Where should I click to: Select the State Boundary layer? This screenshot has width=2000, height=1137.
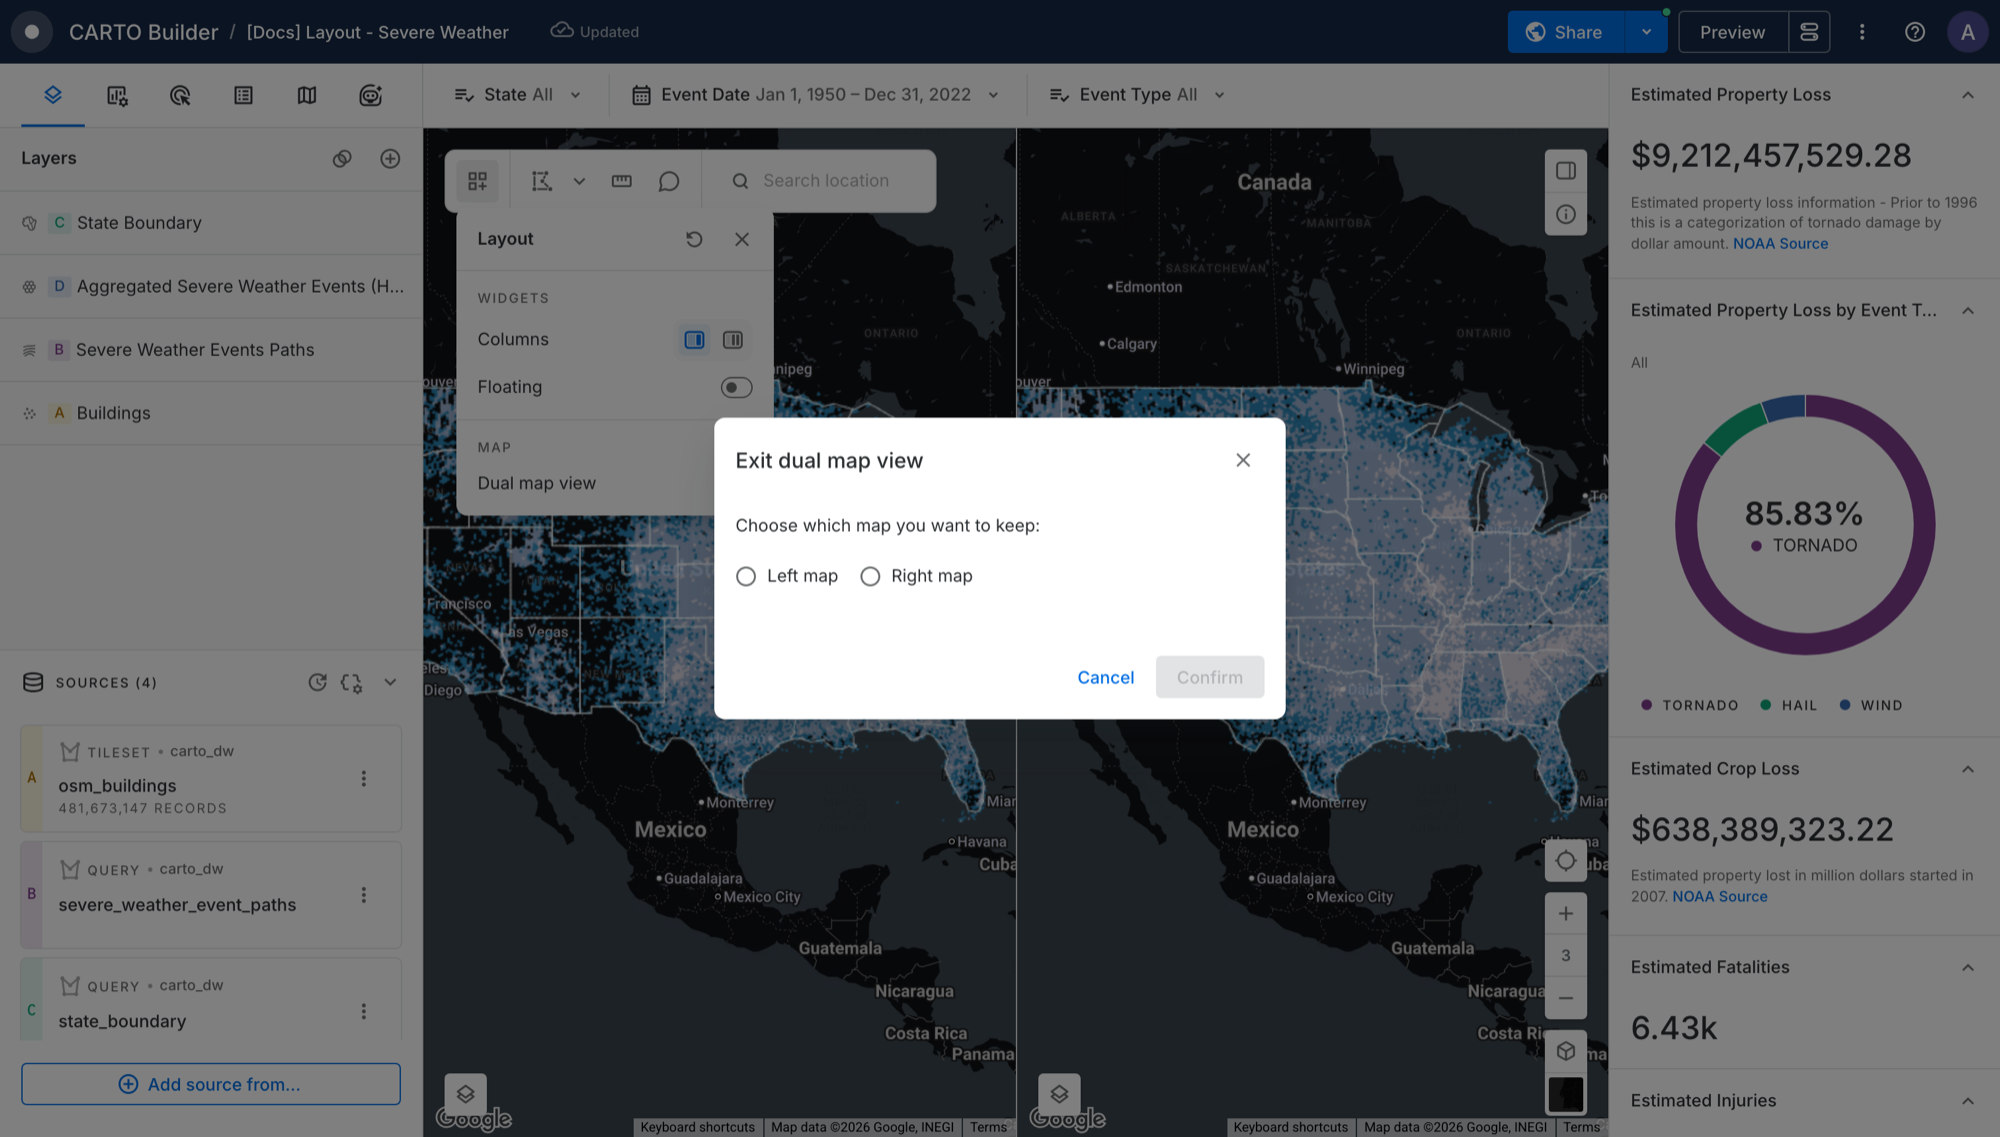pos(211,223)
